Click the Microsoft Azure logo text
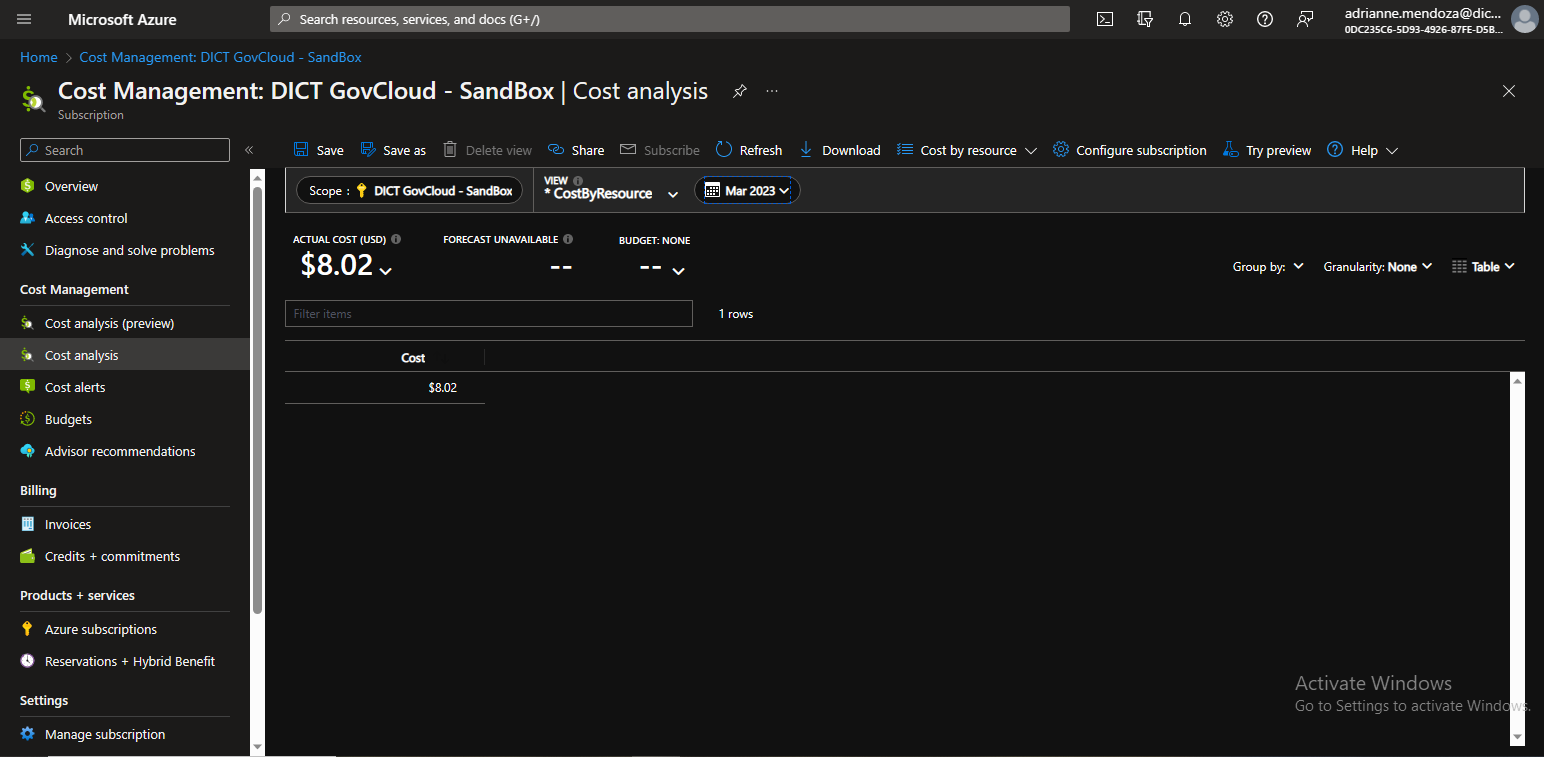This screenshot has width=1544, height=757. 122,19
